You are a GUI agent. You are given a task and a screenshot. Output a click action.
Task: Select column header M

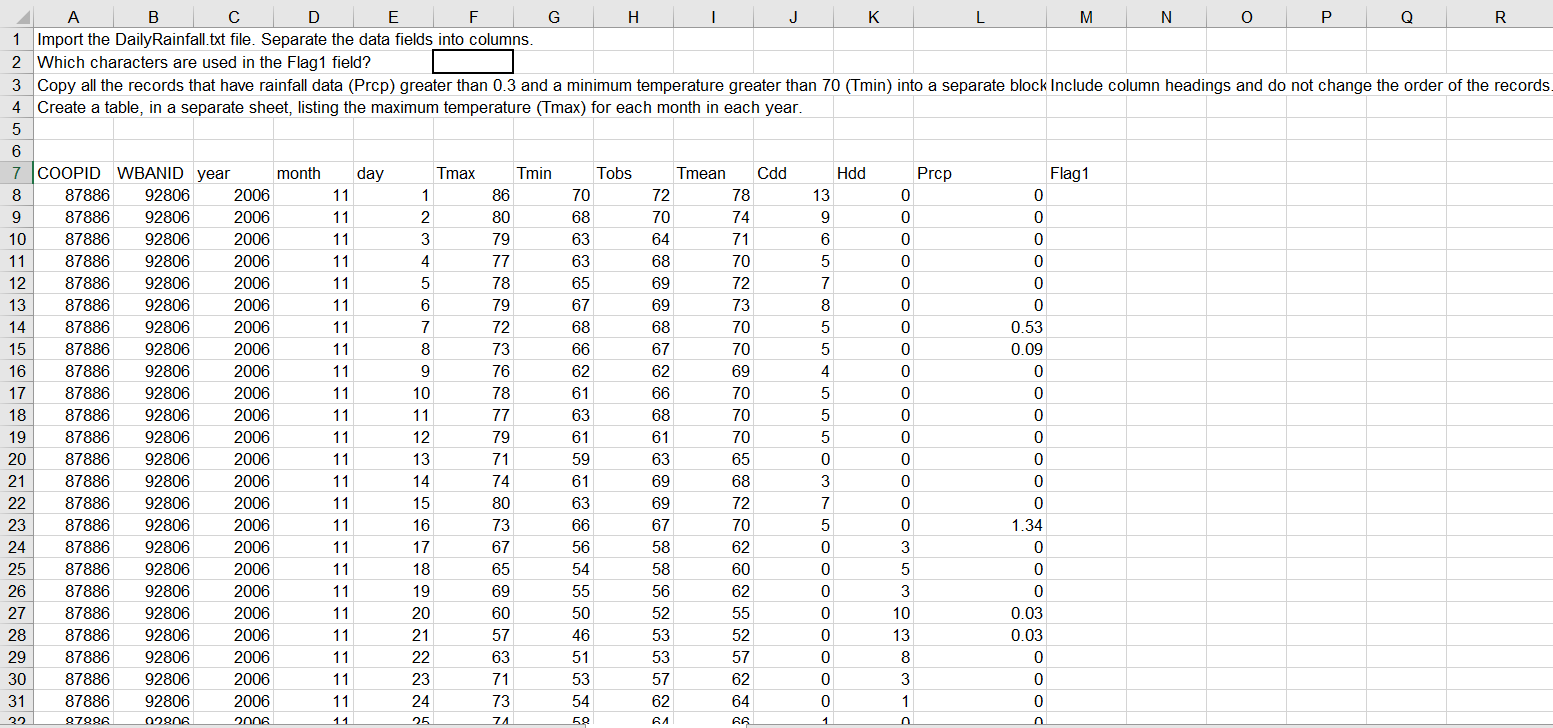coord(1086,17)
